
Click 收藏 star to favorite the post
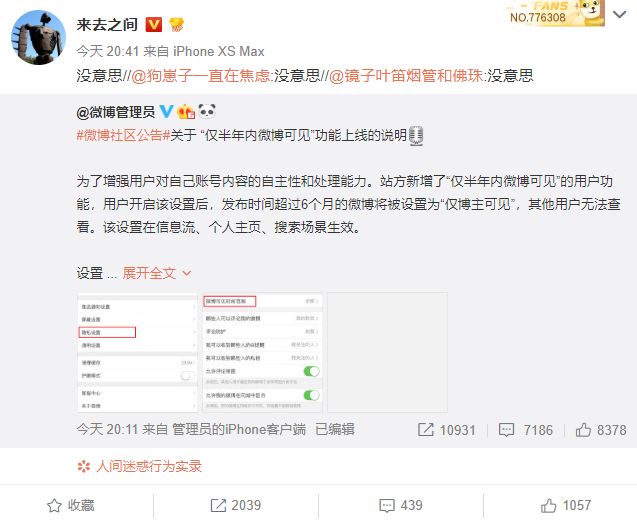[x=71, y=505]
